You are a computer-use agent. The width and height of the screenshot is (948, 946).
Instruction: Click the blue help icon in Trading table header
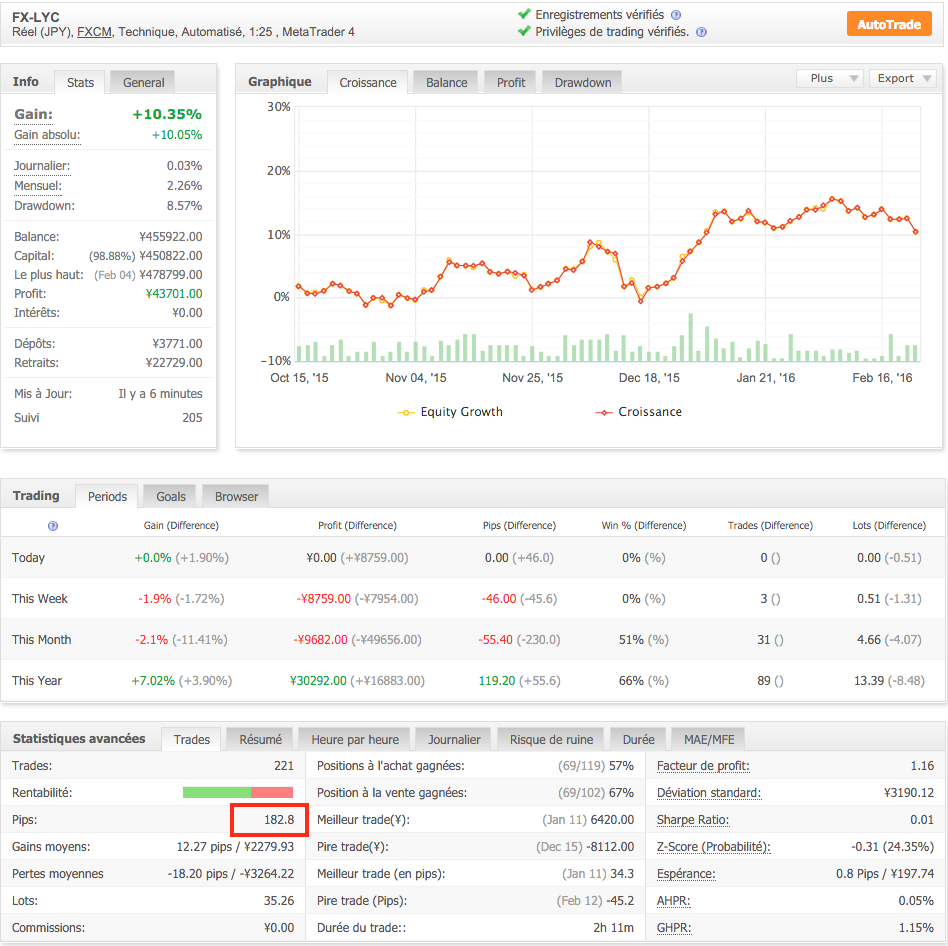(53, 526)
